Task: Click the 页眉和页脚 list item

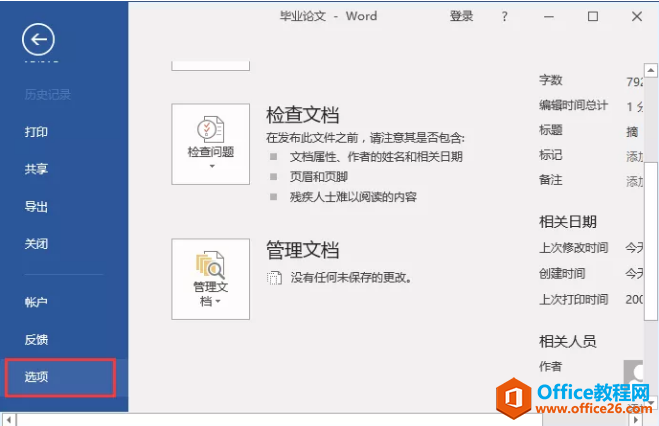Action: [319, 177]
